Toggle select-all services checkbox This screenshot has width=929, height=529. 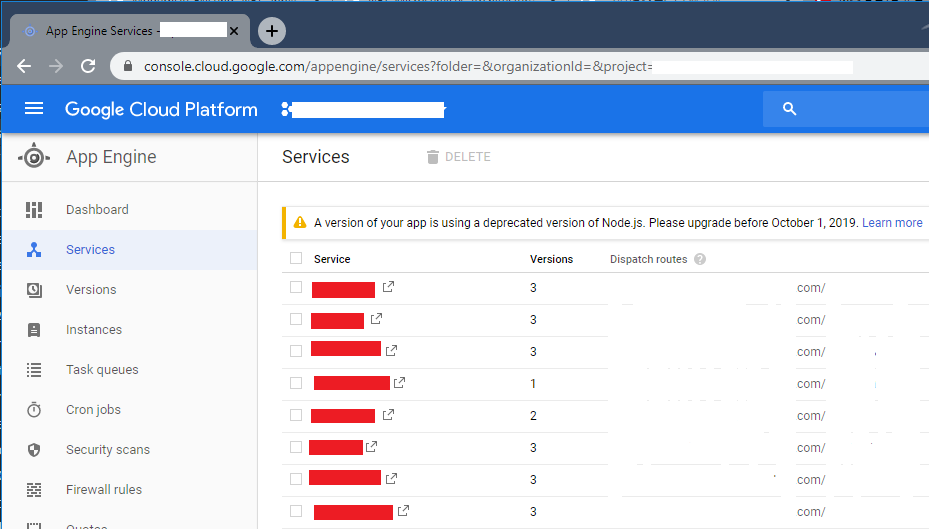296,258
